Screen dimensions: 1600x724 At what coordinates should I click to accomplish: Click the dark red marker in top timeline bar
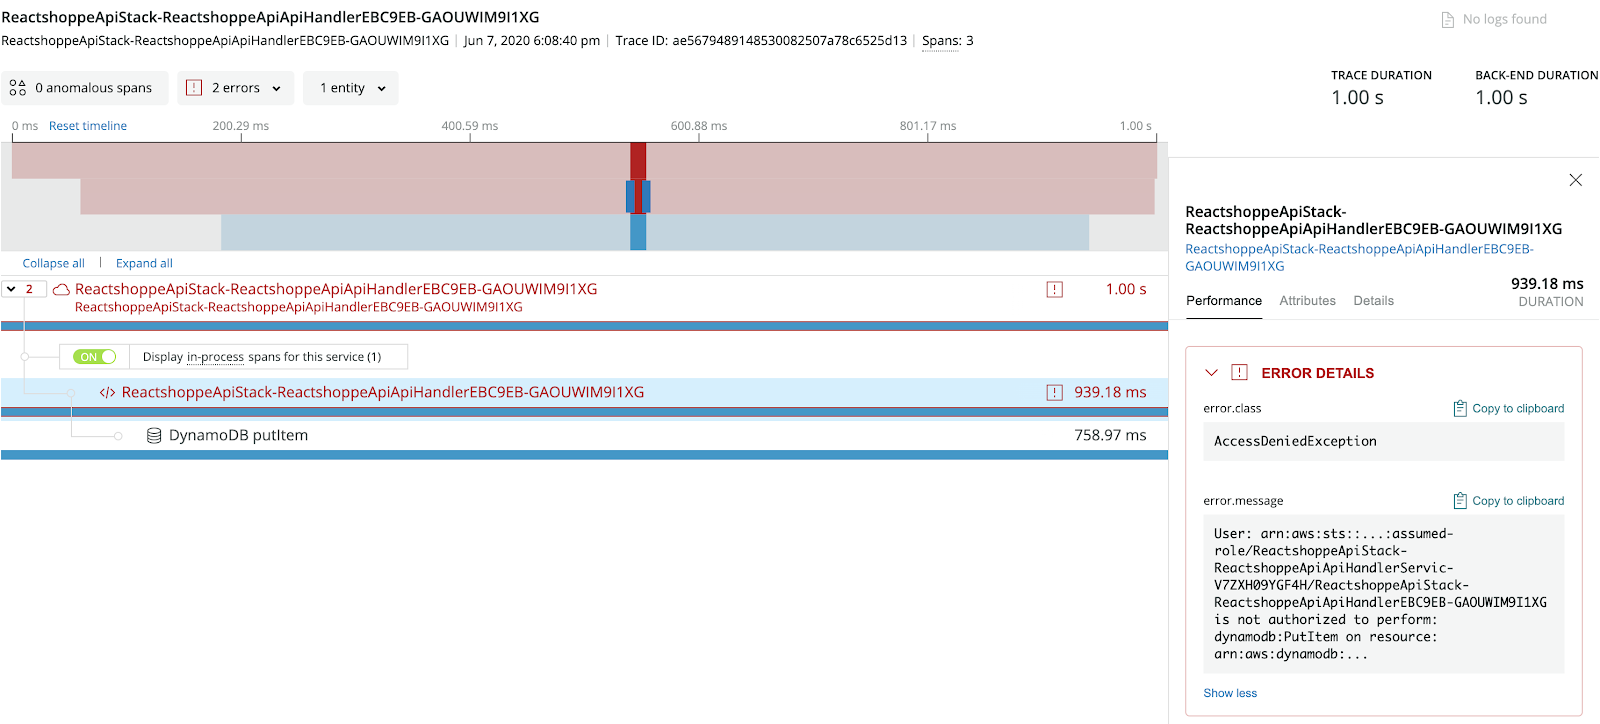[638, 160]
